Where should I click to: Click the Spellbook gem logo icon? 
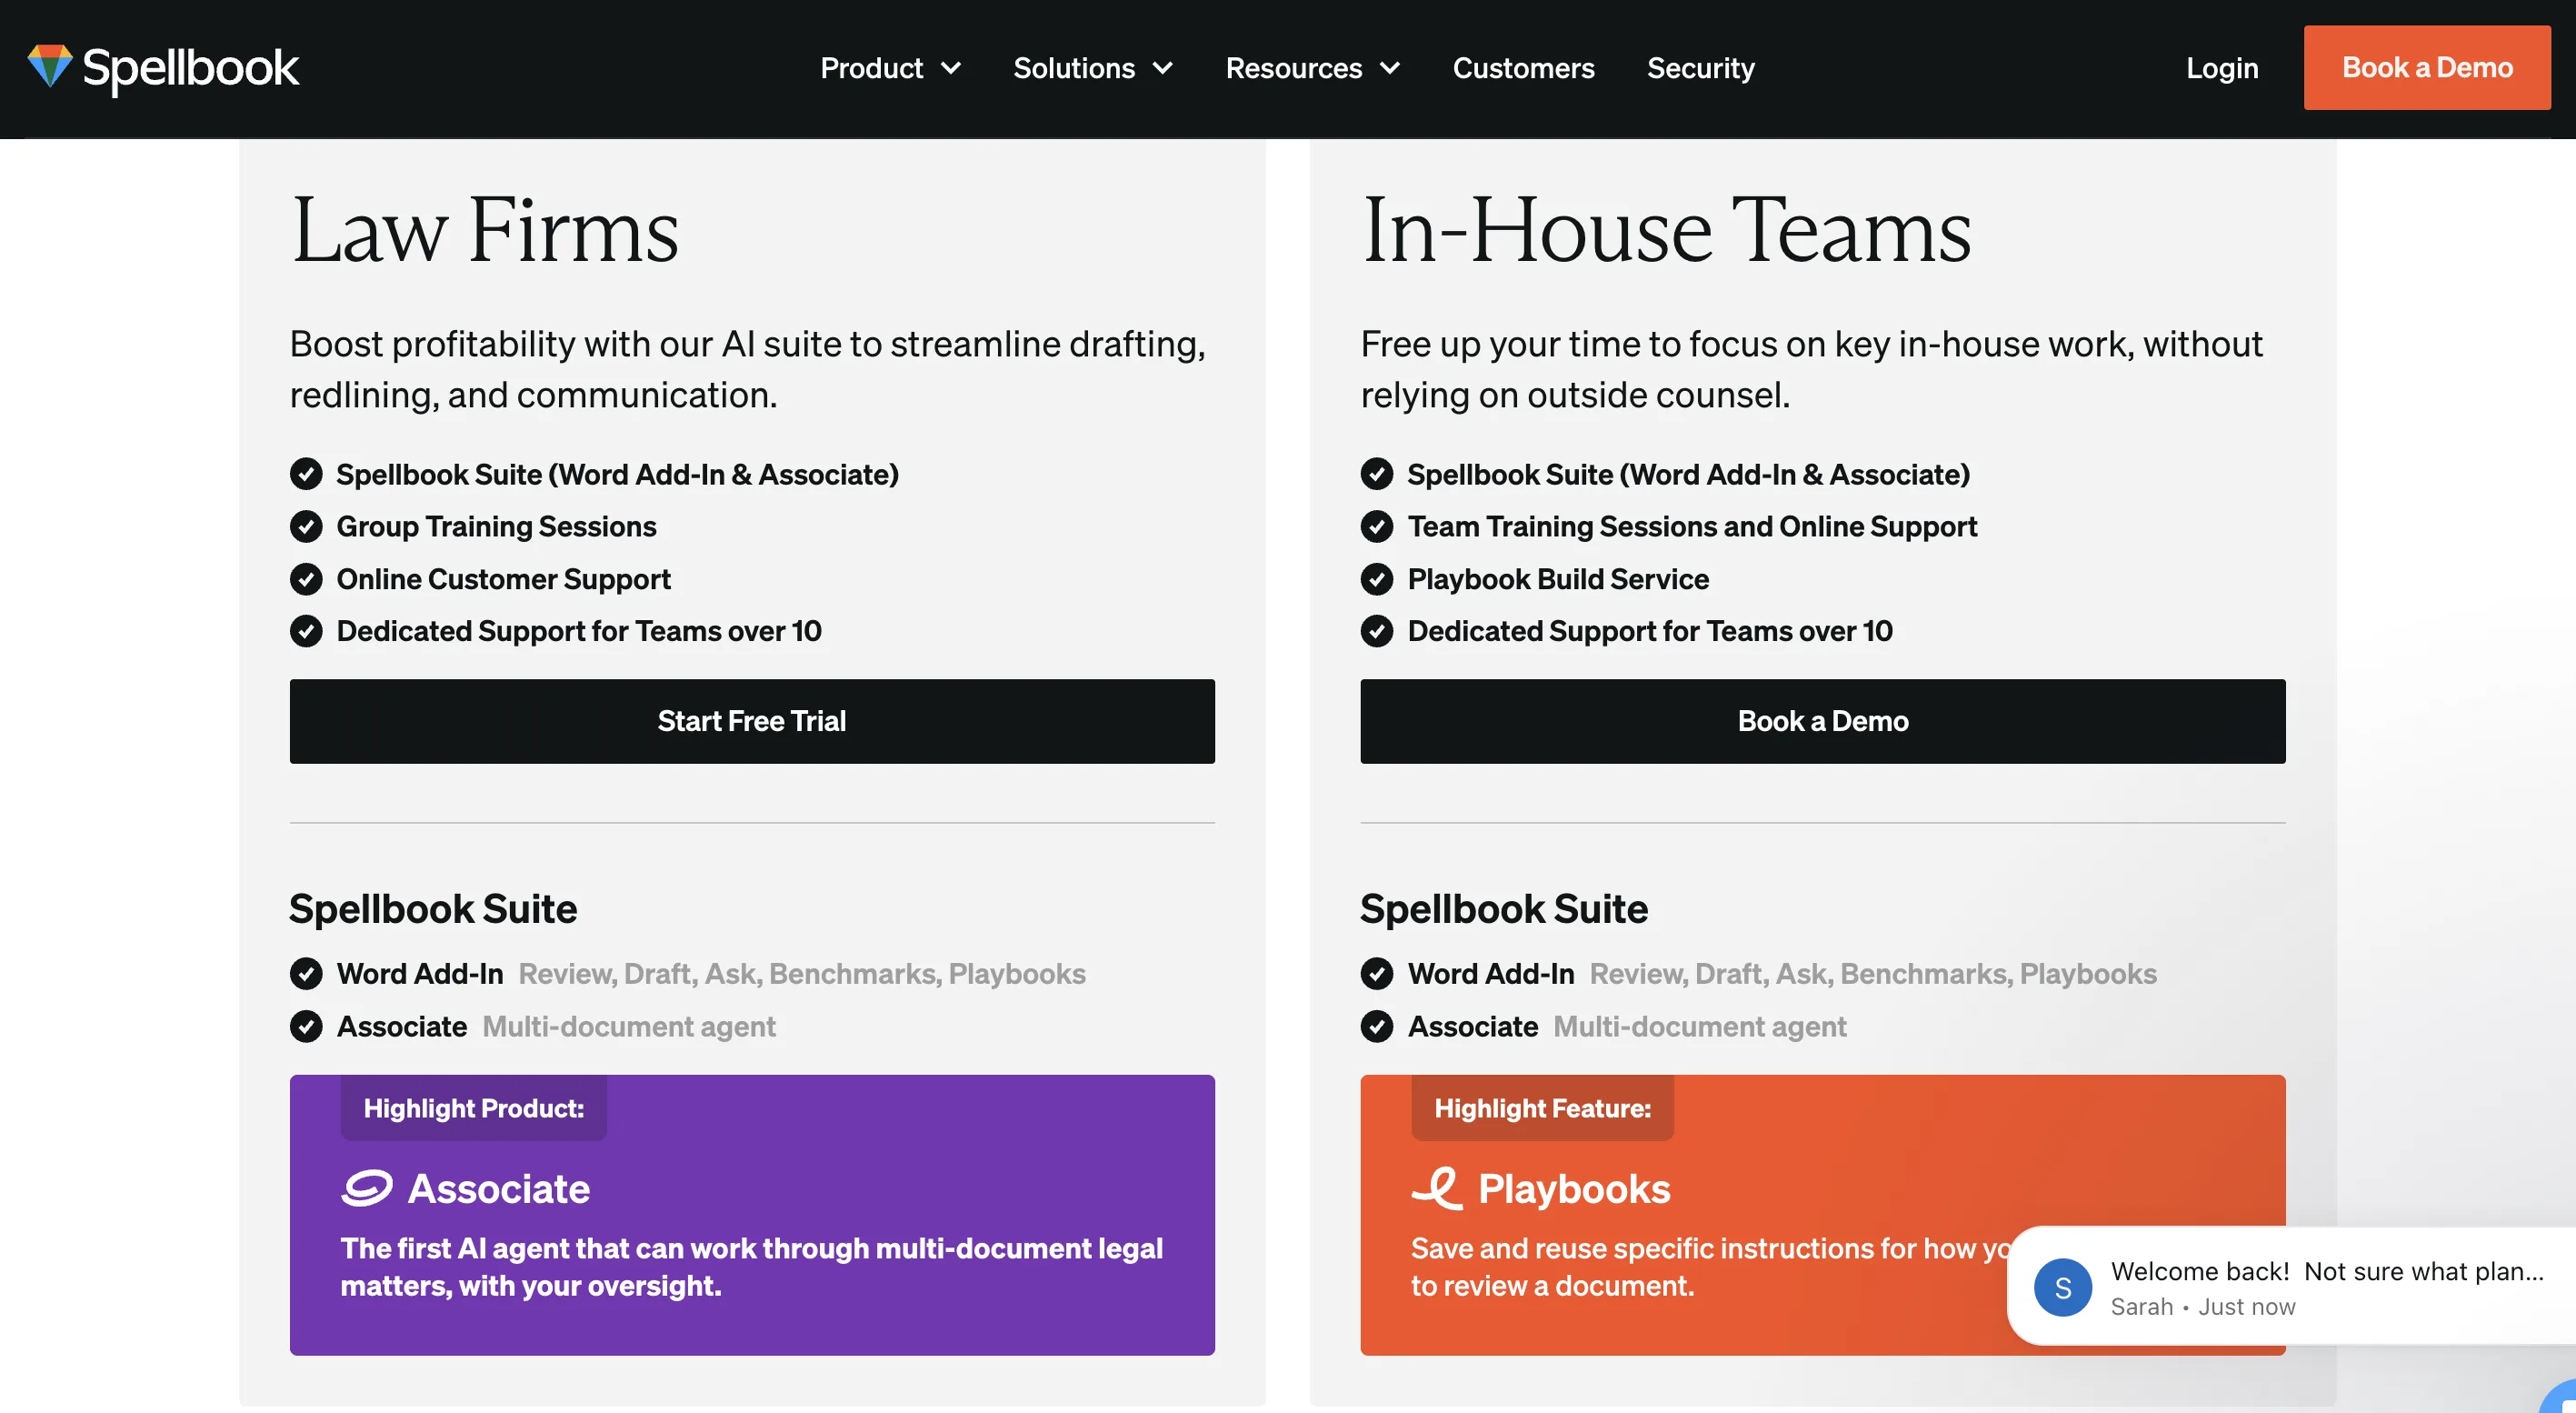coord(49,66)
